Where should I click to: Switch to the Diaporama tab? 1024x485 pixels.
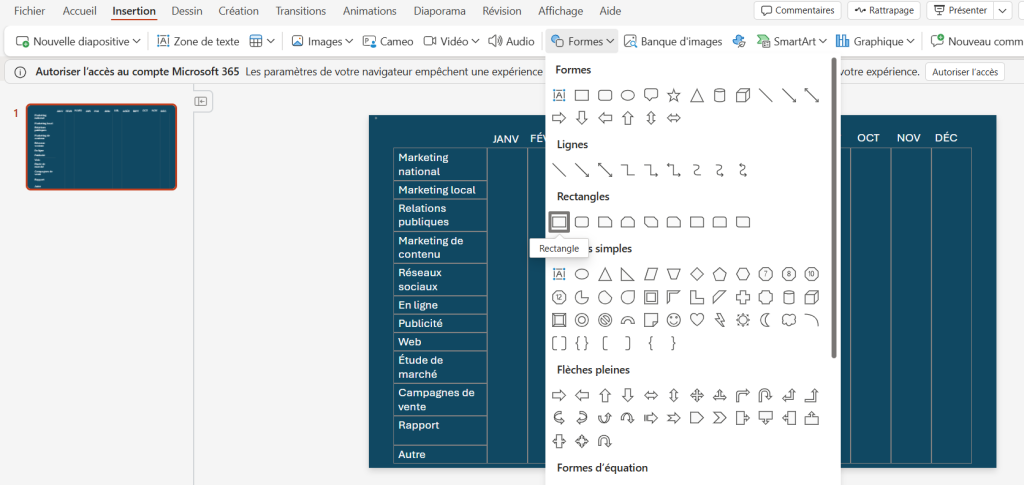tap(440, 11)
